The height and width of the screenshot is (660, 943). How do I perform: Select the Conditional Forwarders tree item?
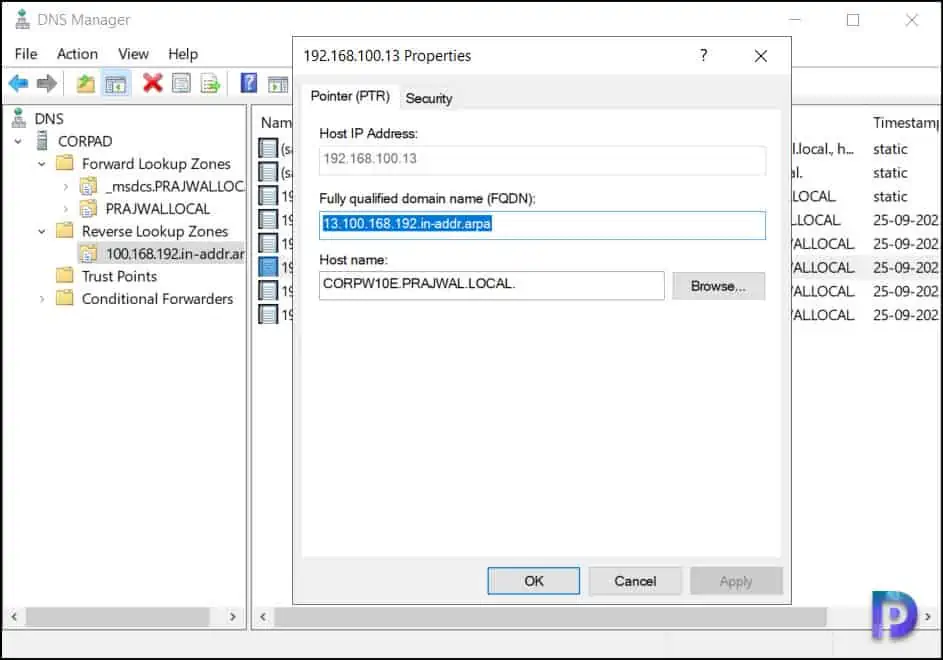pos(157,298)
